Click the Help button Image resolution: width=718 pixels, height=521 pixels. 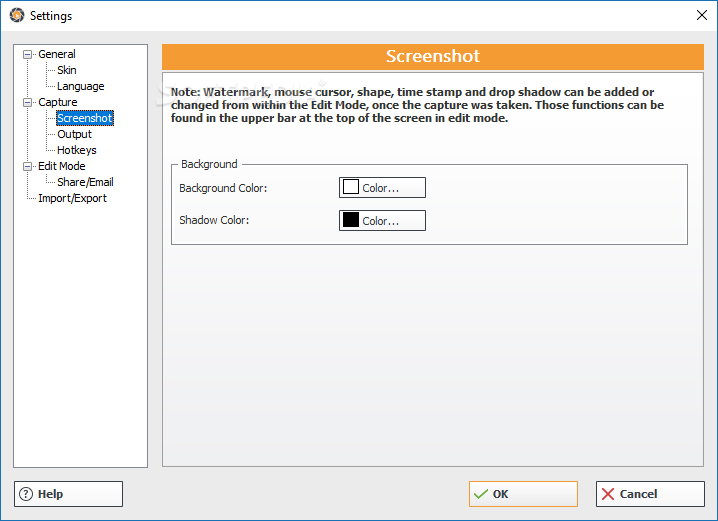69,494
